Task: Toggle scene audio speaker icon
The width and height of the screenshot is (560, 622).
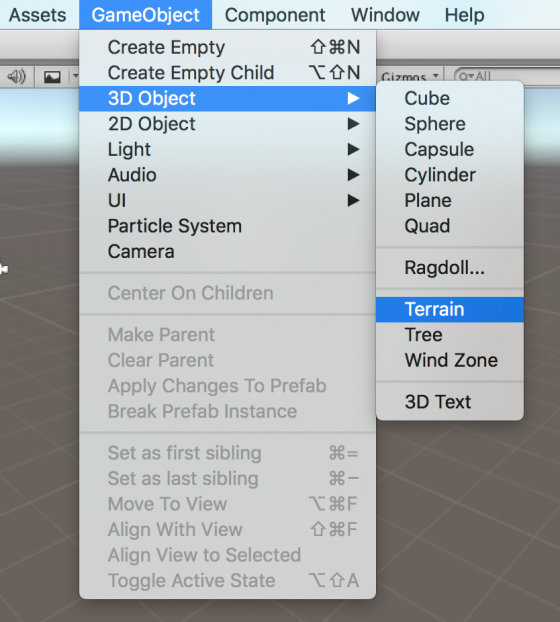Action: [17, 76]
